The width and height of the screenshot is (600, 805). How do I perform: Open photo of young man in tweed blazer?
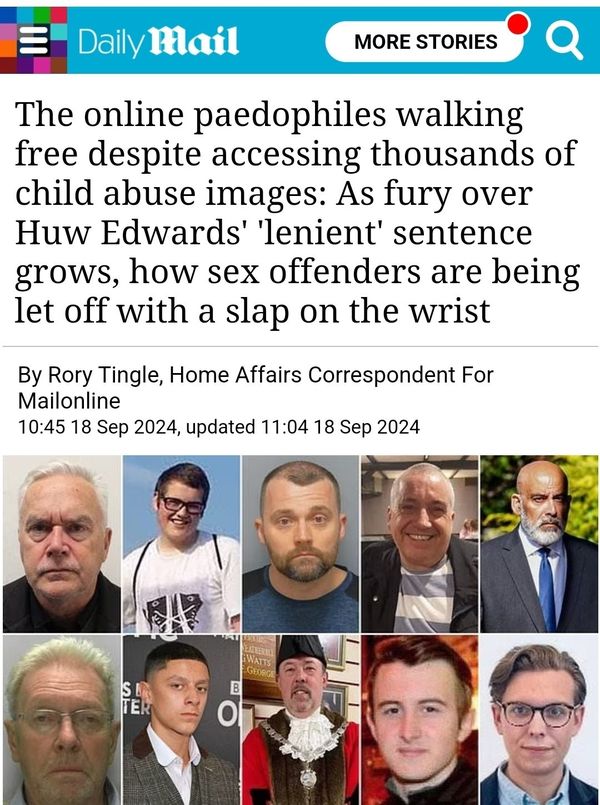181,720
